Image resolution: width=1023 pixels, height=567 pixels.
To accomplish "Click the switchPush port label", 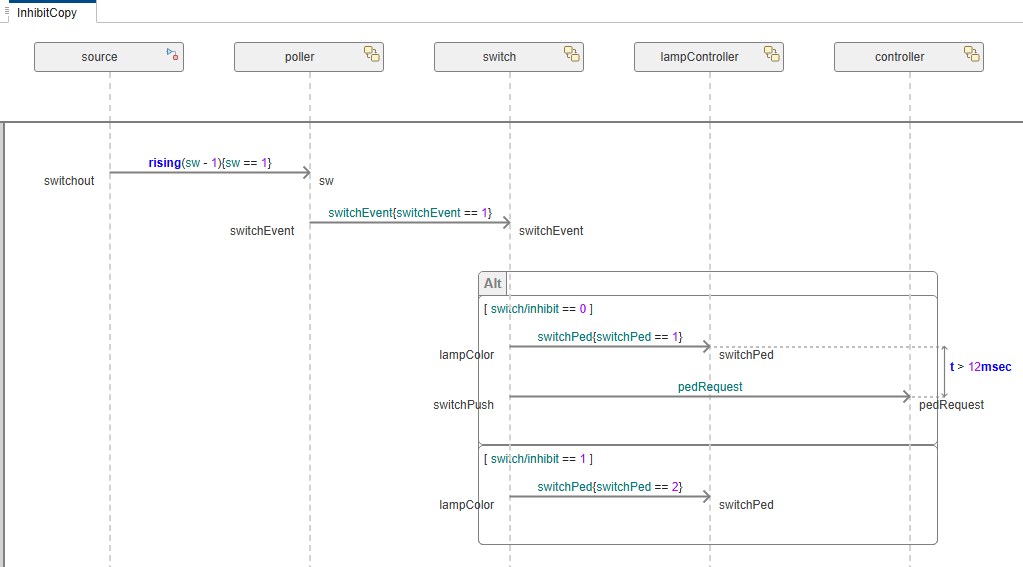I will [x=463, y=405].
